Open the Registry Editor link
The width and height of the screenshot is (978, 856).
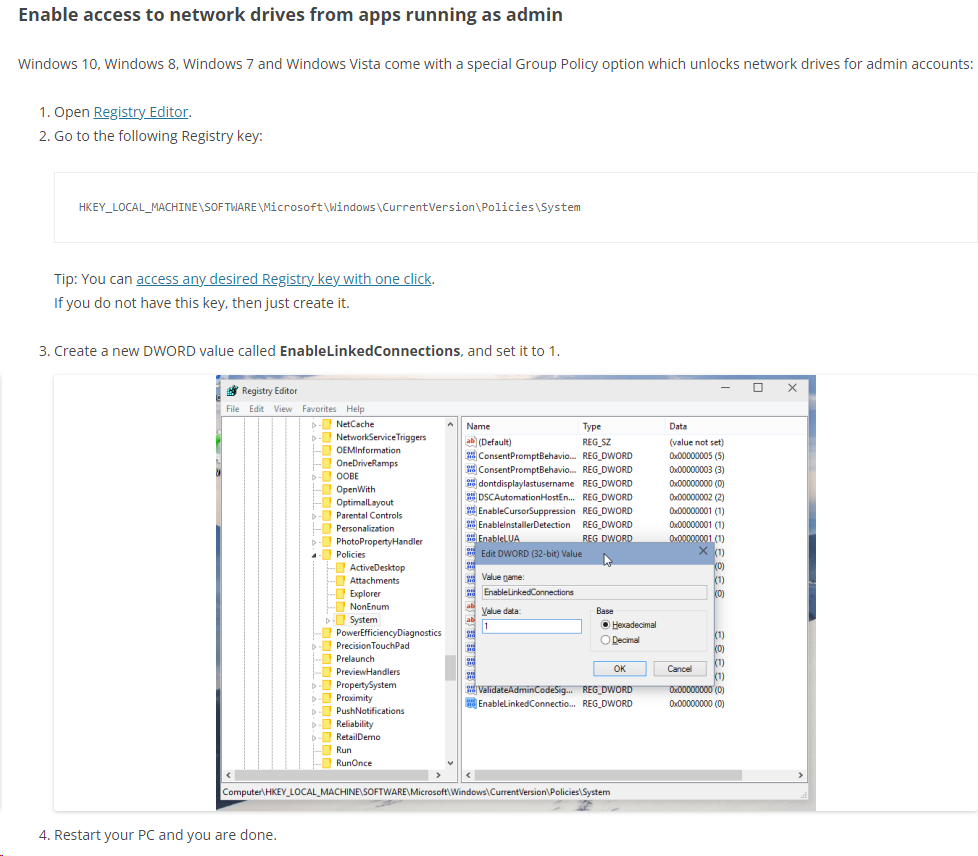(141, 112)
